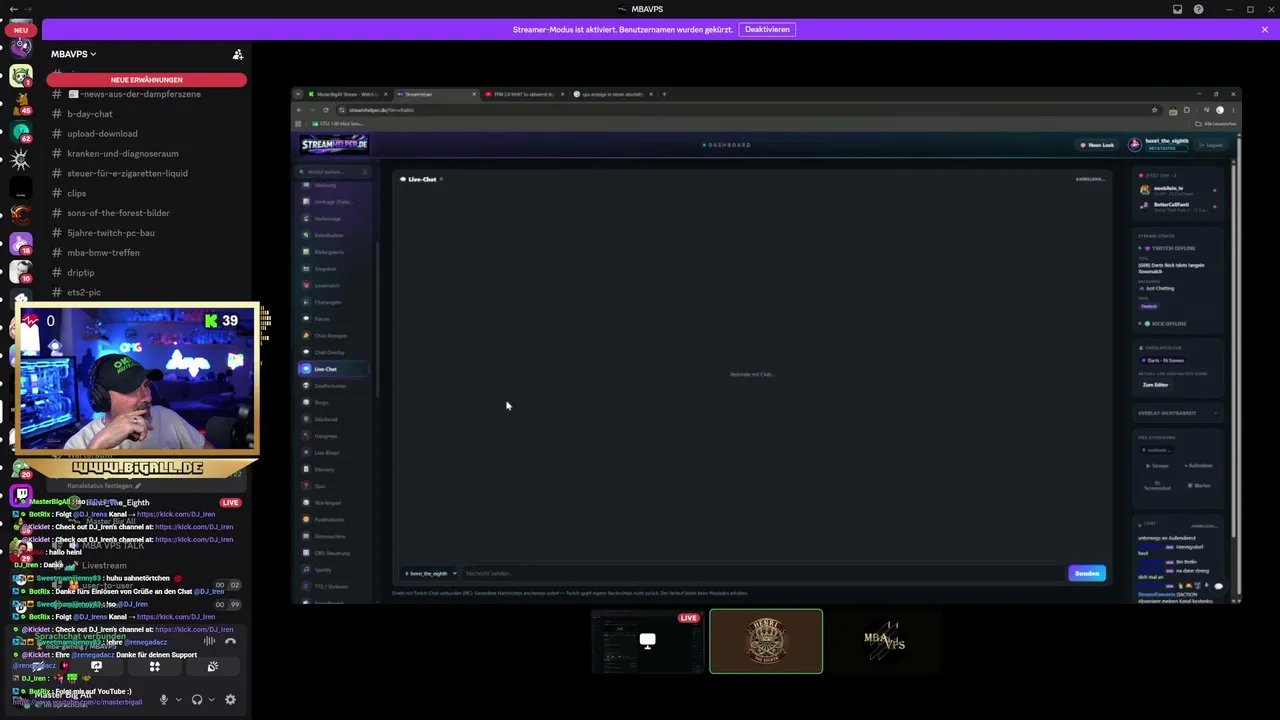The image size is (1280, 720).
Task: Open the MBAVPS server dropdown menu
Action: (x=74, y=54)
